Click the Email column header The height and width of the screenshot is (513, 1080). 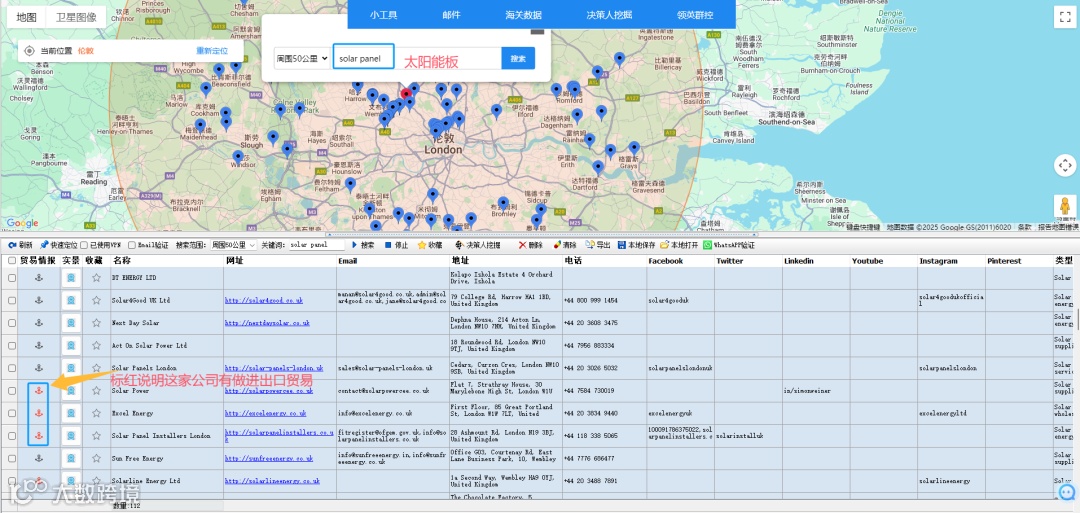tap(393, 261)
